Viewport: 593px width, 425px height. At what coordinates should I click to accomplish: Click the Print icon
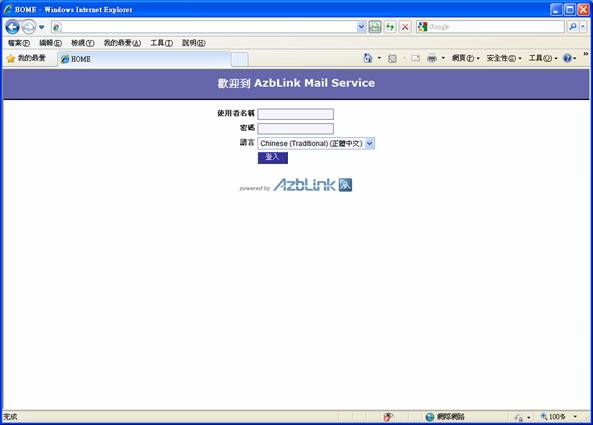[432, 58]
